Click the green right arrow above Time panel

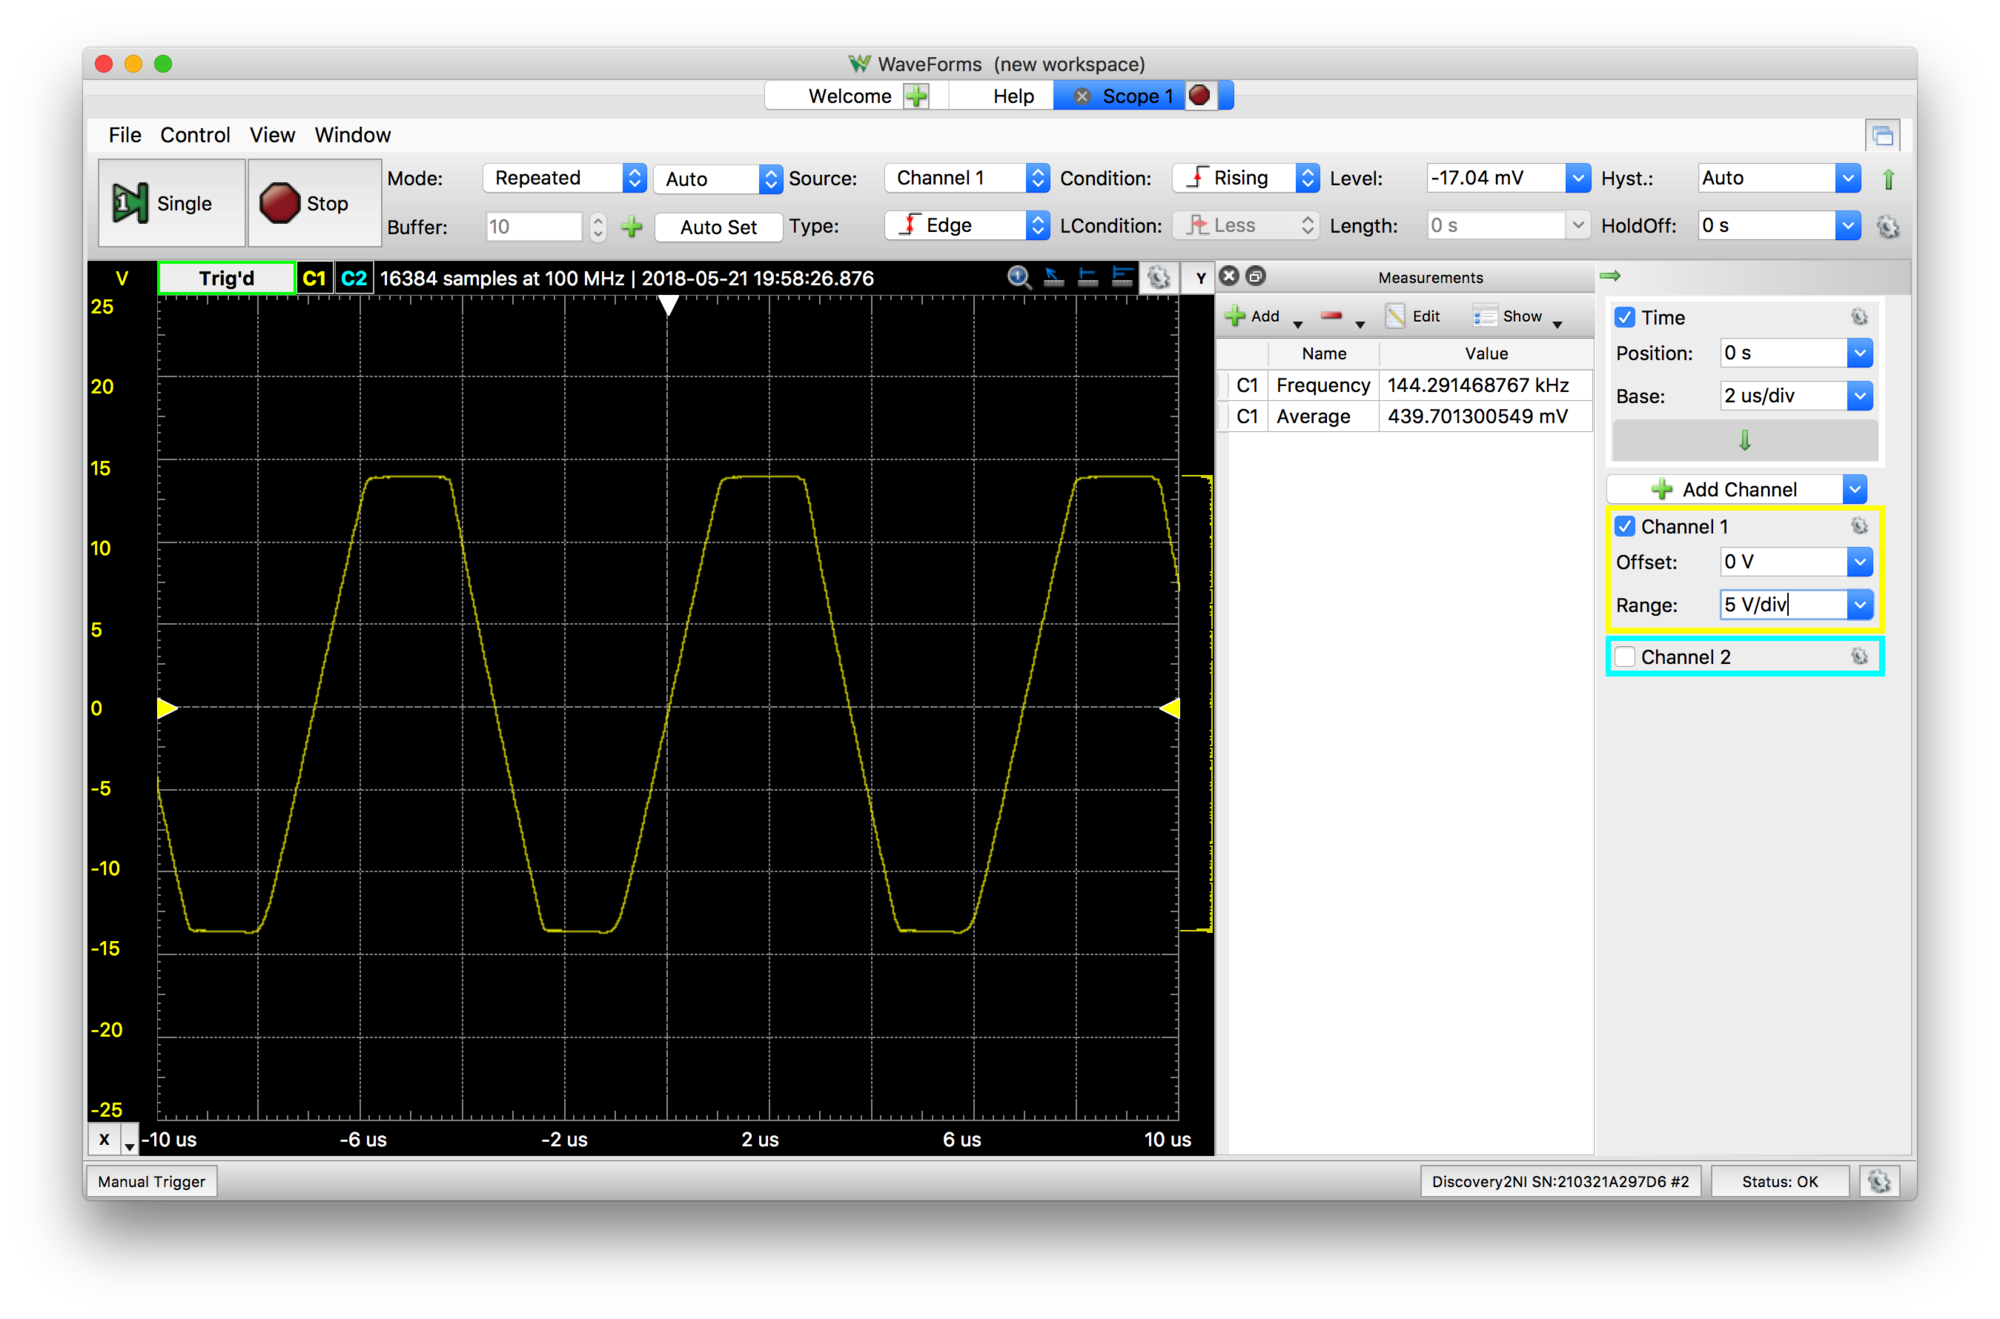click(1610, 276)
